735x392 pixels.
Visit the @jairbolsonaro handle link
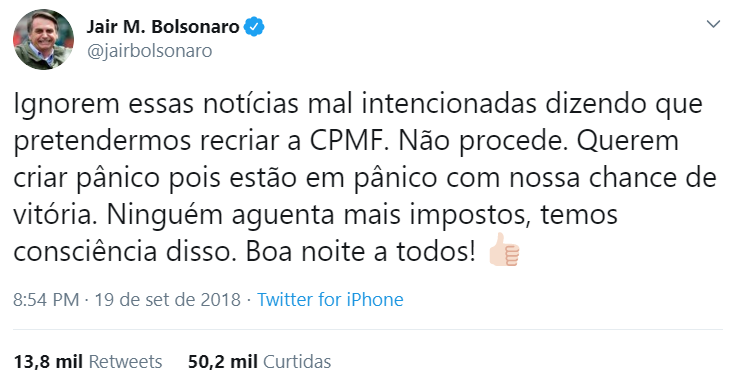pyautogui.click(x=150, y=51)
